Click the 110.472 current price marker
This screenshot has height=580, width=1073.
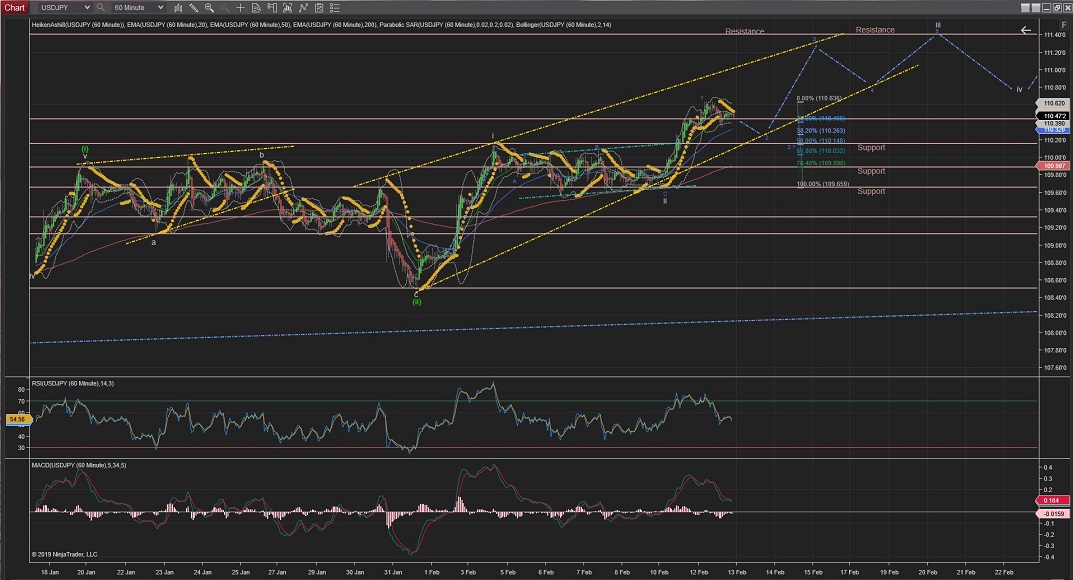1053,116
